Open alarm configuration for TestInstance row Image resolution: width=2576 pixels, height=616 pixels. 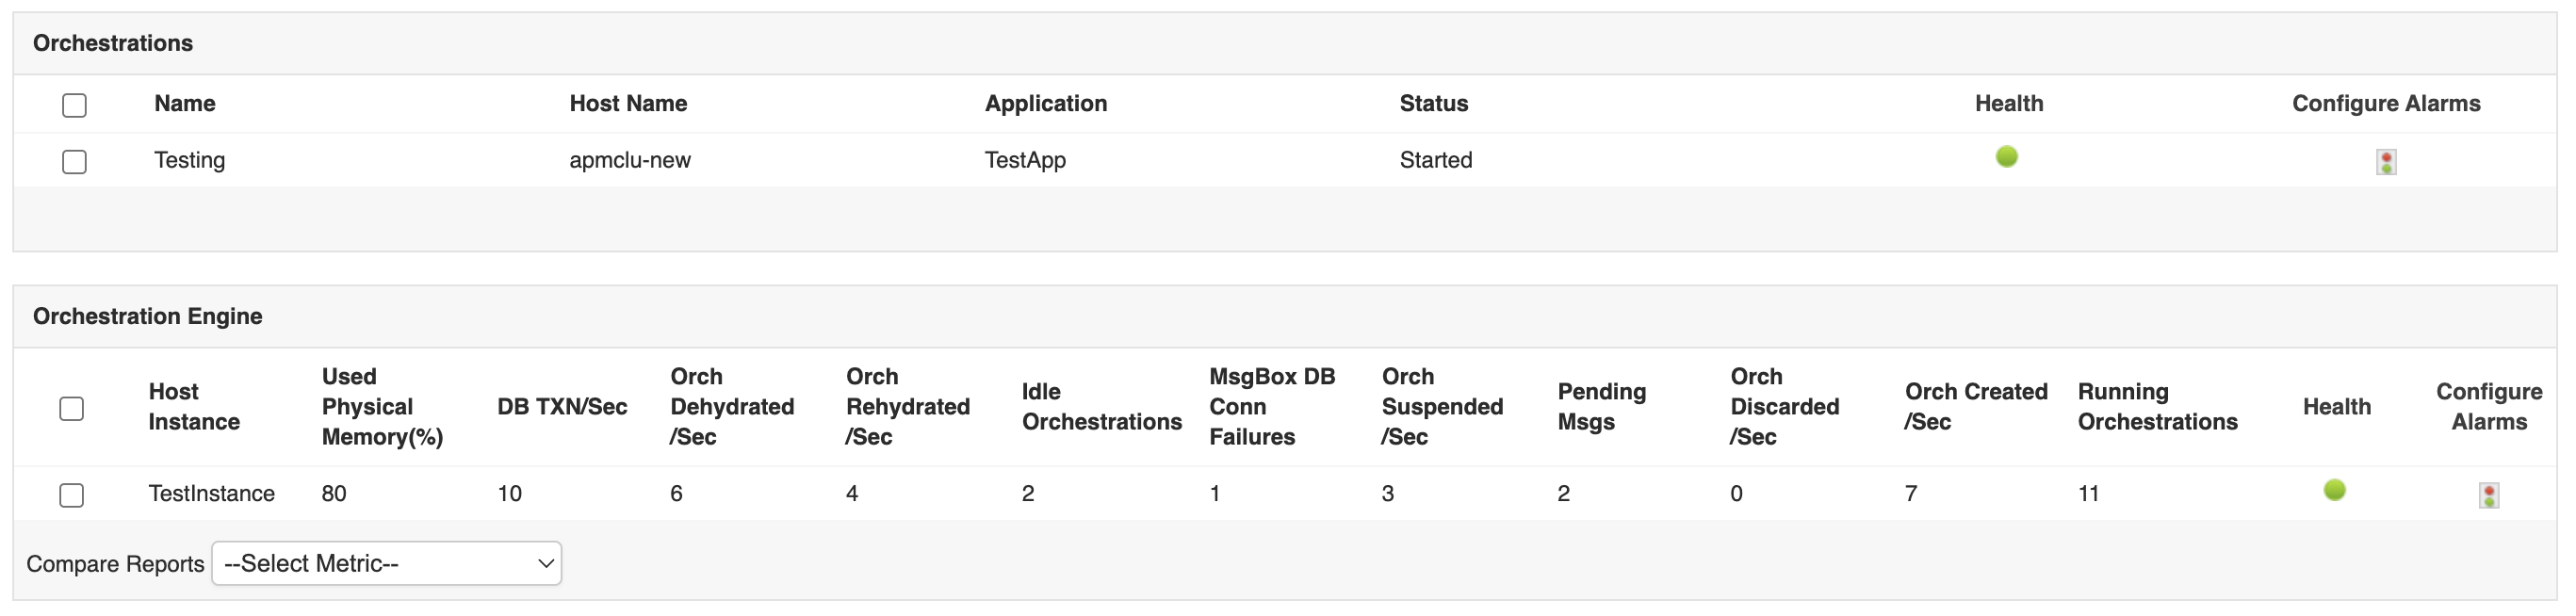pyautogui.click(x=2488, y=495)
